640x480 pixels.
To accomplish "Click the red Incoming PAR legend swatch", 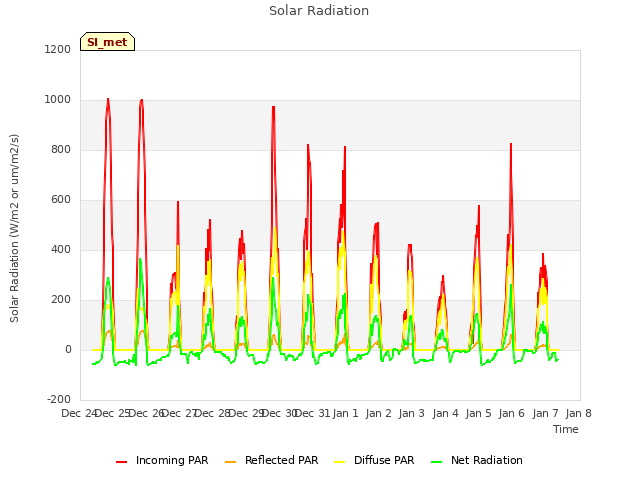I will coord(121,462).
